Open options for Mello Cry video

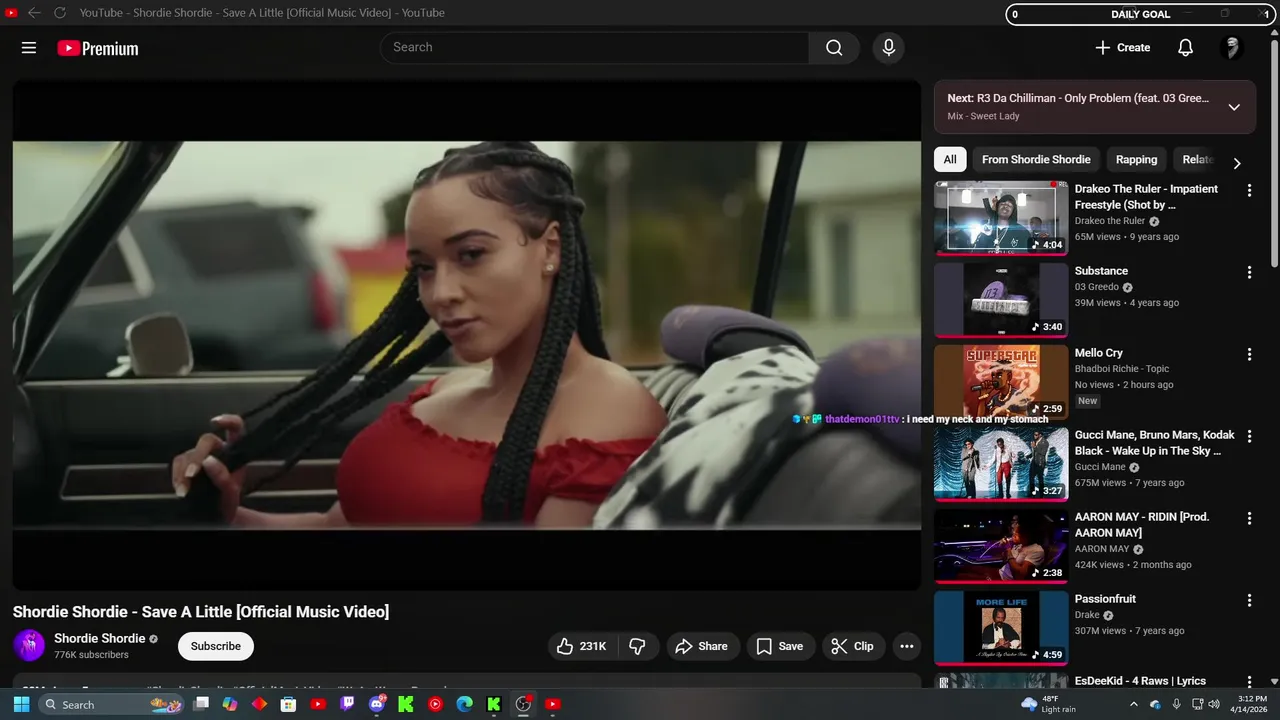[x=1249, y=354]
